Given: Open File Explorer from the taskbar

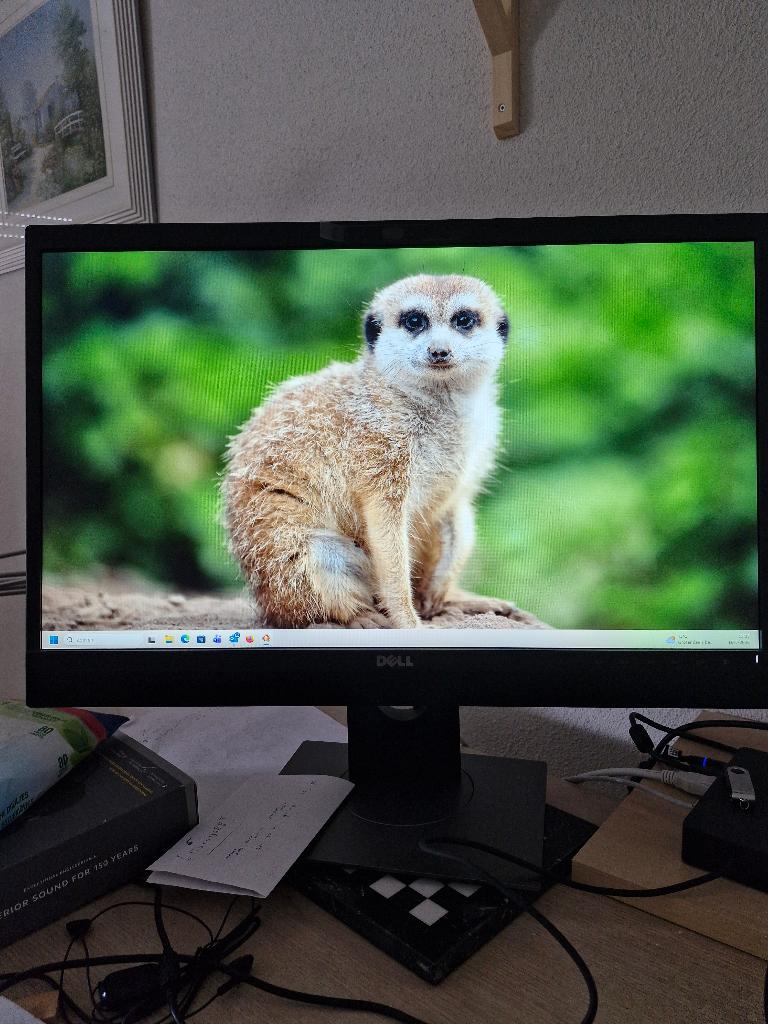Looking at the screenshot, I should (168, 639).
